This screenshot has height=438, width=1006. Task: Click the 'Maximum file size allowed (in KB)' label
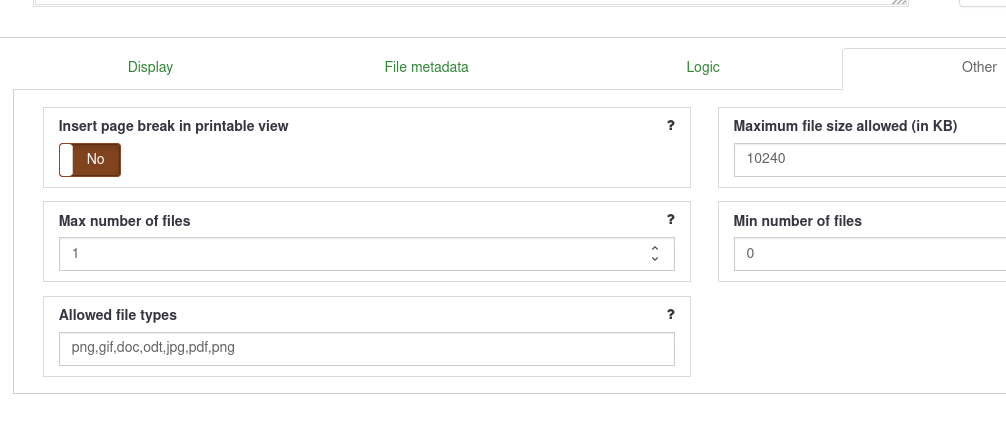845,126
